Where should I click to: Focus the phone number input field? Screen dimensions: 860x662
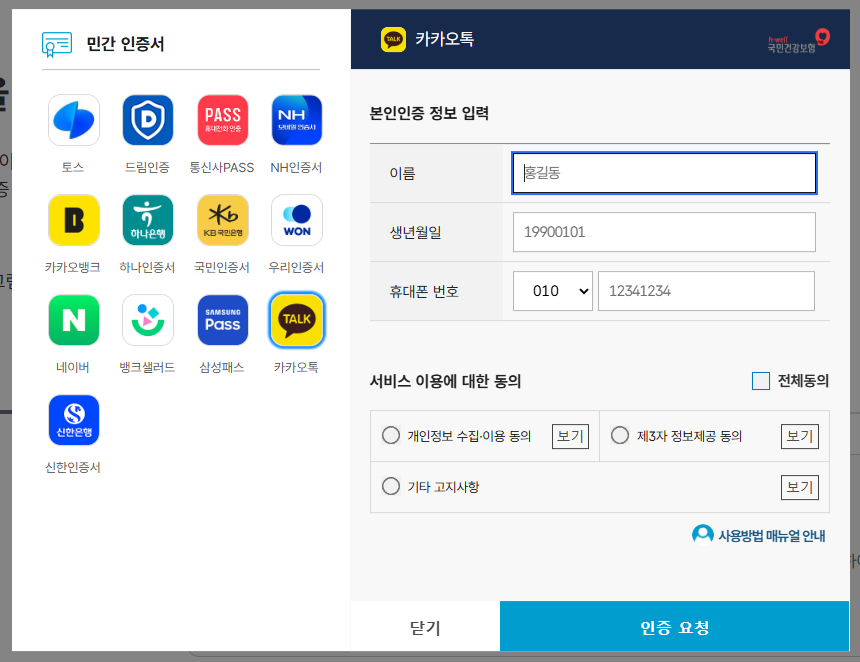point(706,291)
